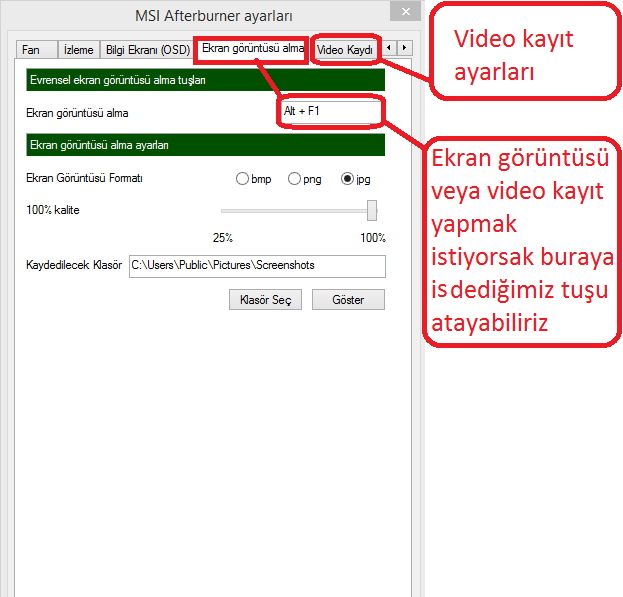Click the Alt + F1 hotkey field

click(x=330, y=111)
